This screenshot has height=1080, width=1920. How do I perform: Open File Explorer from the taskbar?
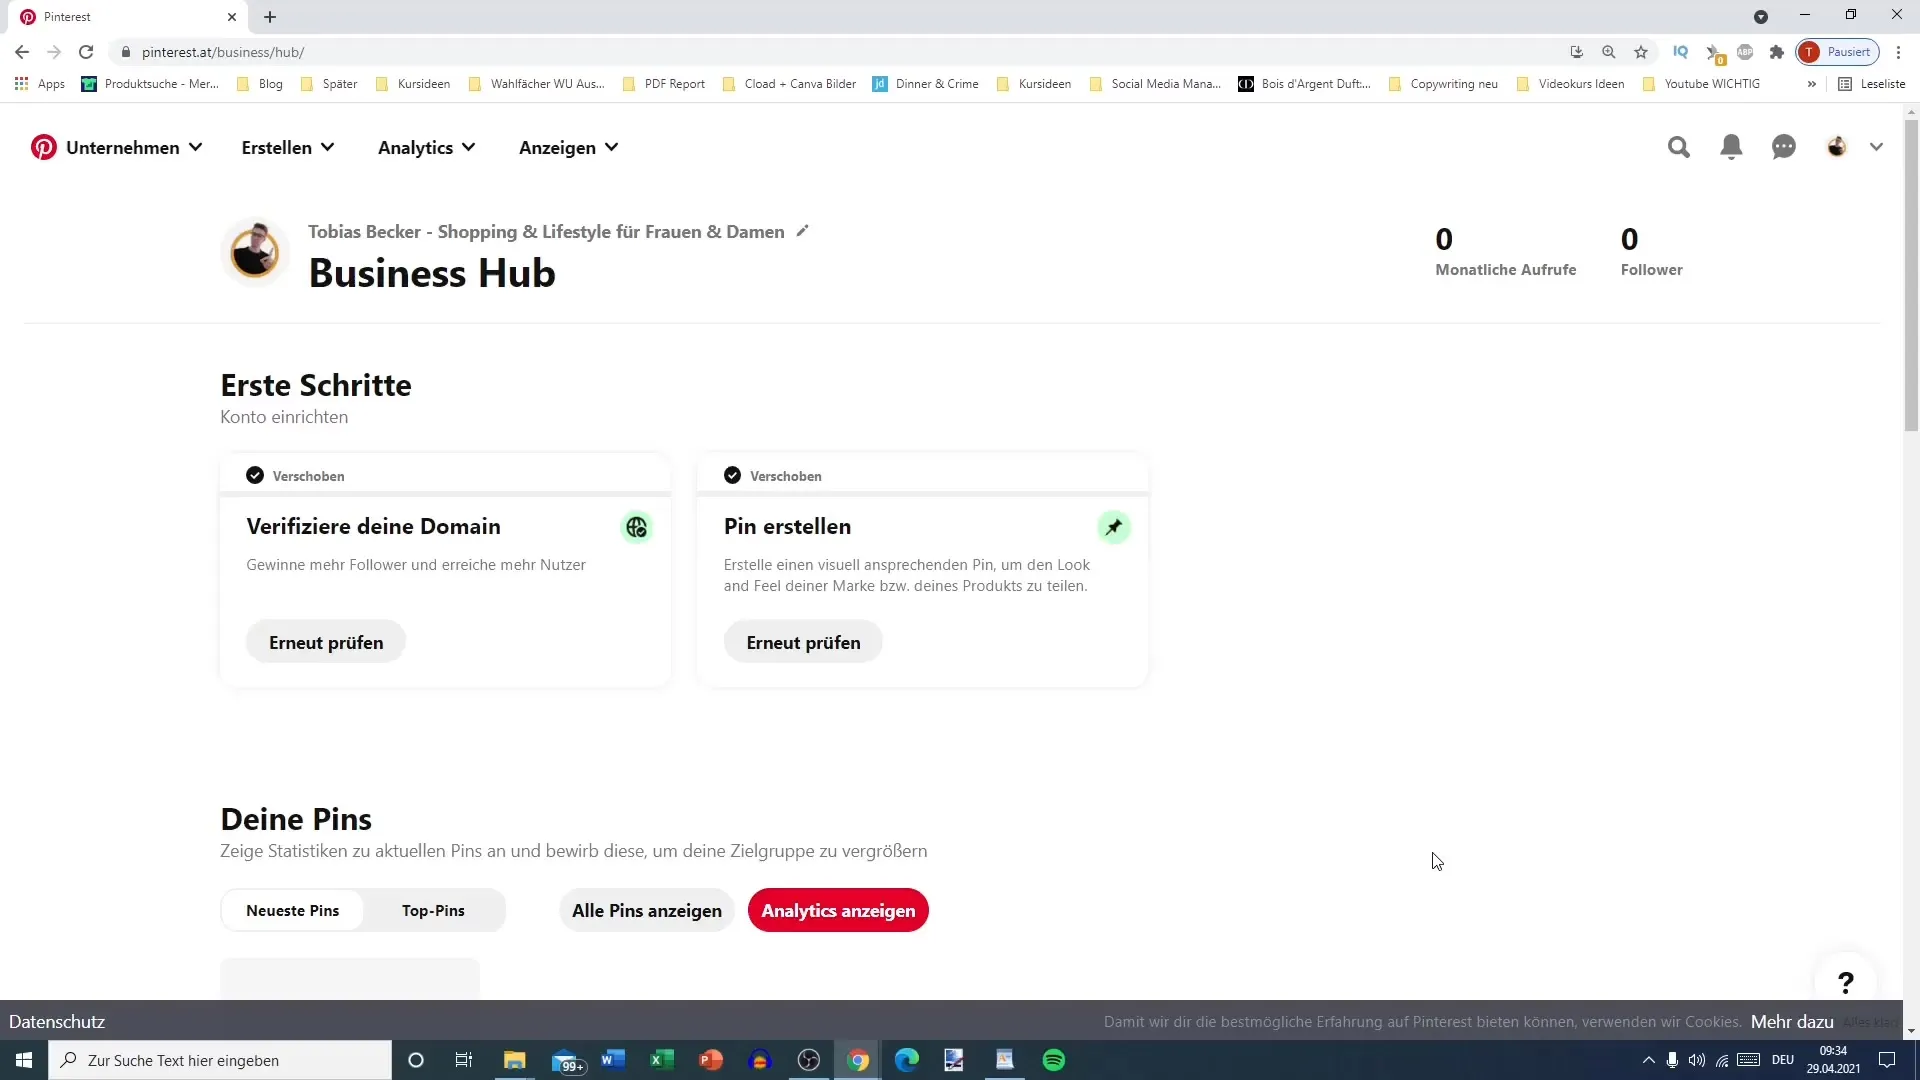click(x=515, y=1060)
